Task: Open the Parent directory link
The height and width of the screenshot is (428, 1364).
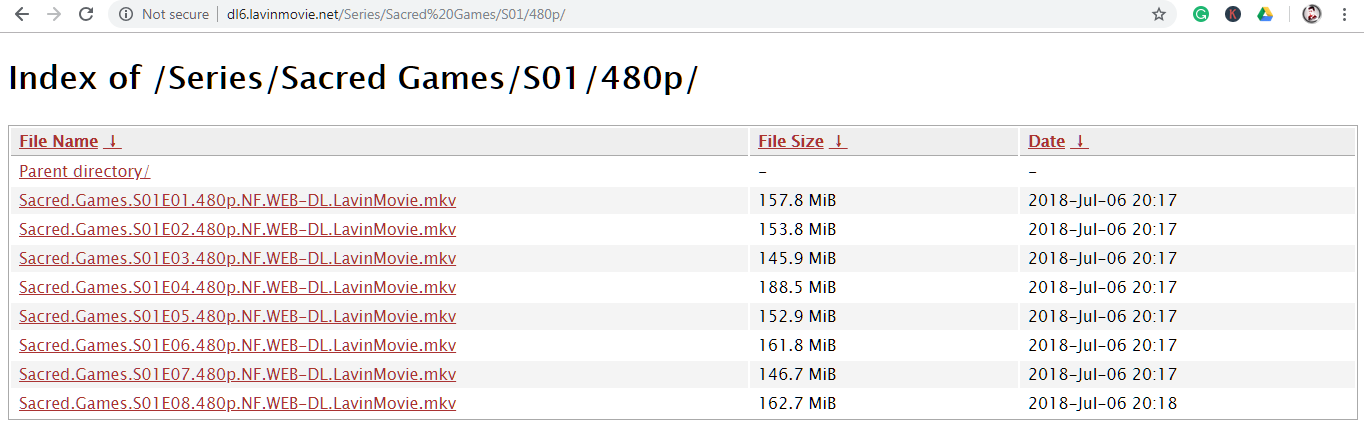Action: pyautogui.click(x=84, y=171)
